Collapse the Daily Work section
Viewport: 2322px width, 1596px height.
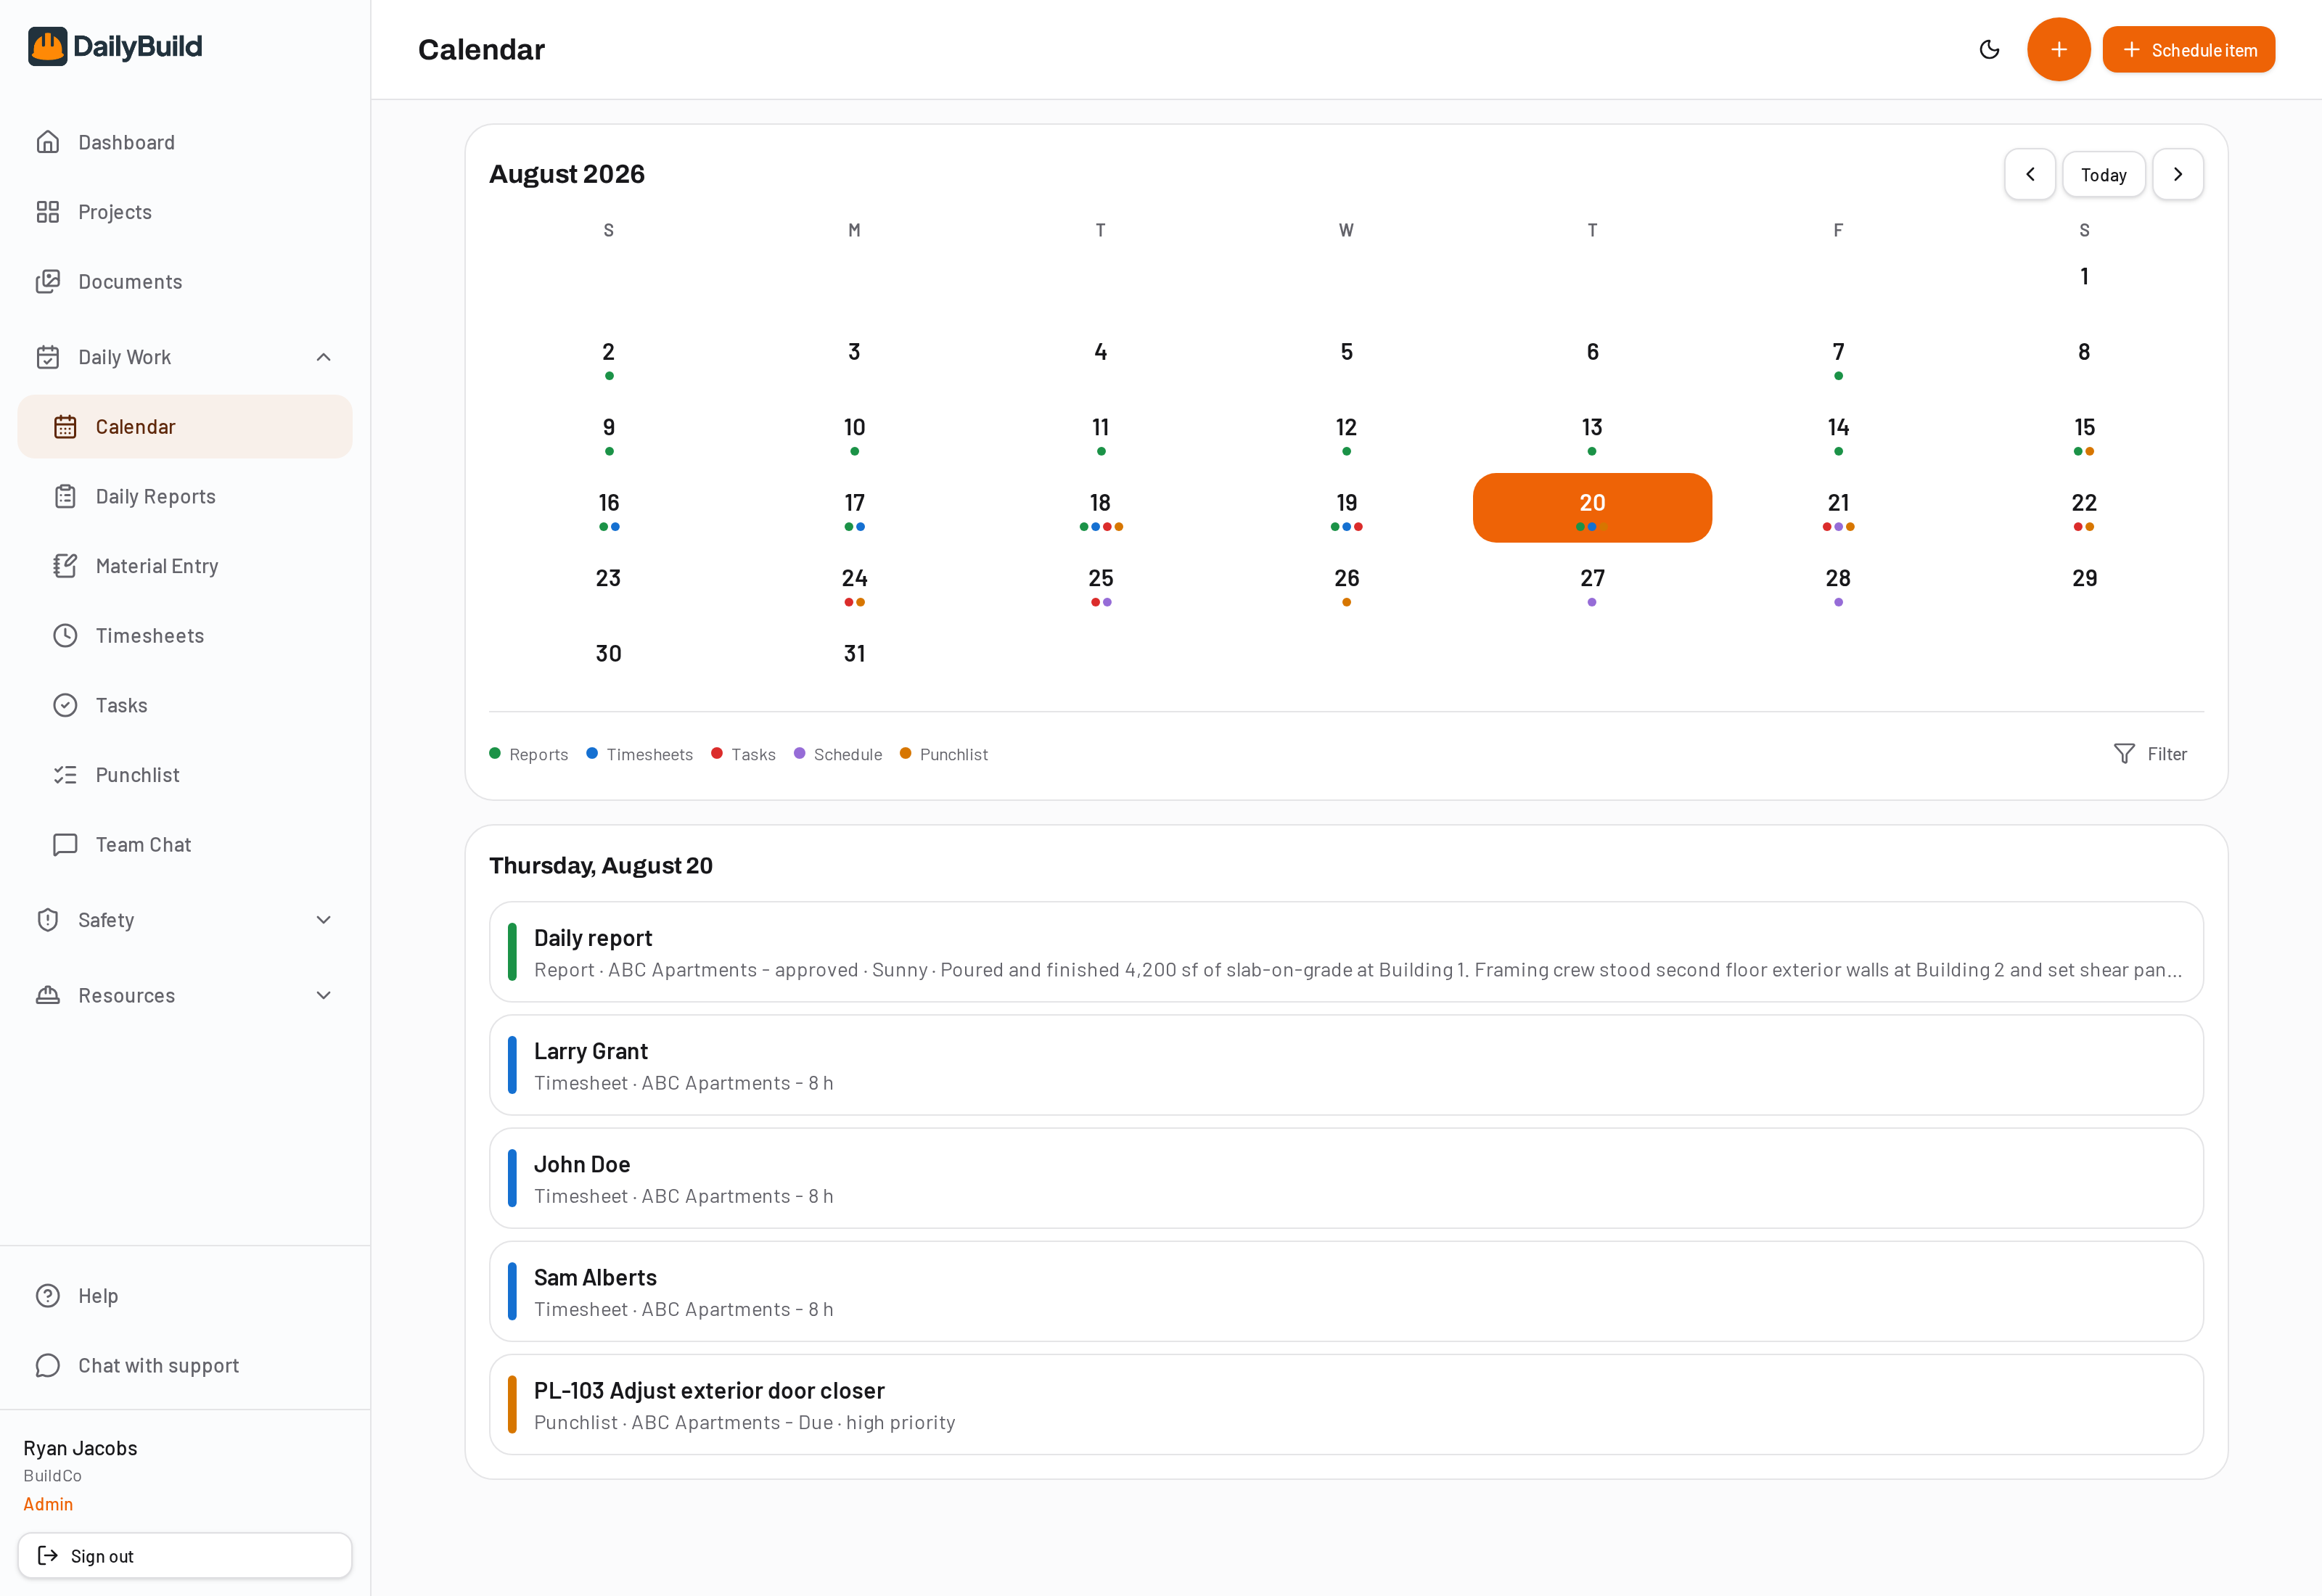click(185, 357)
